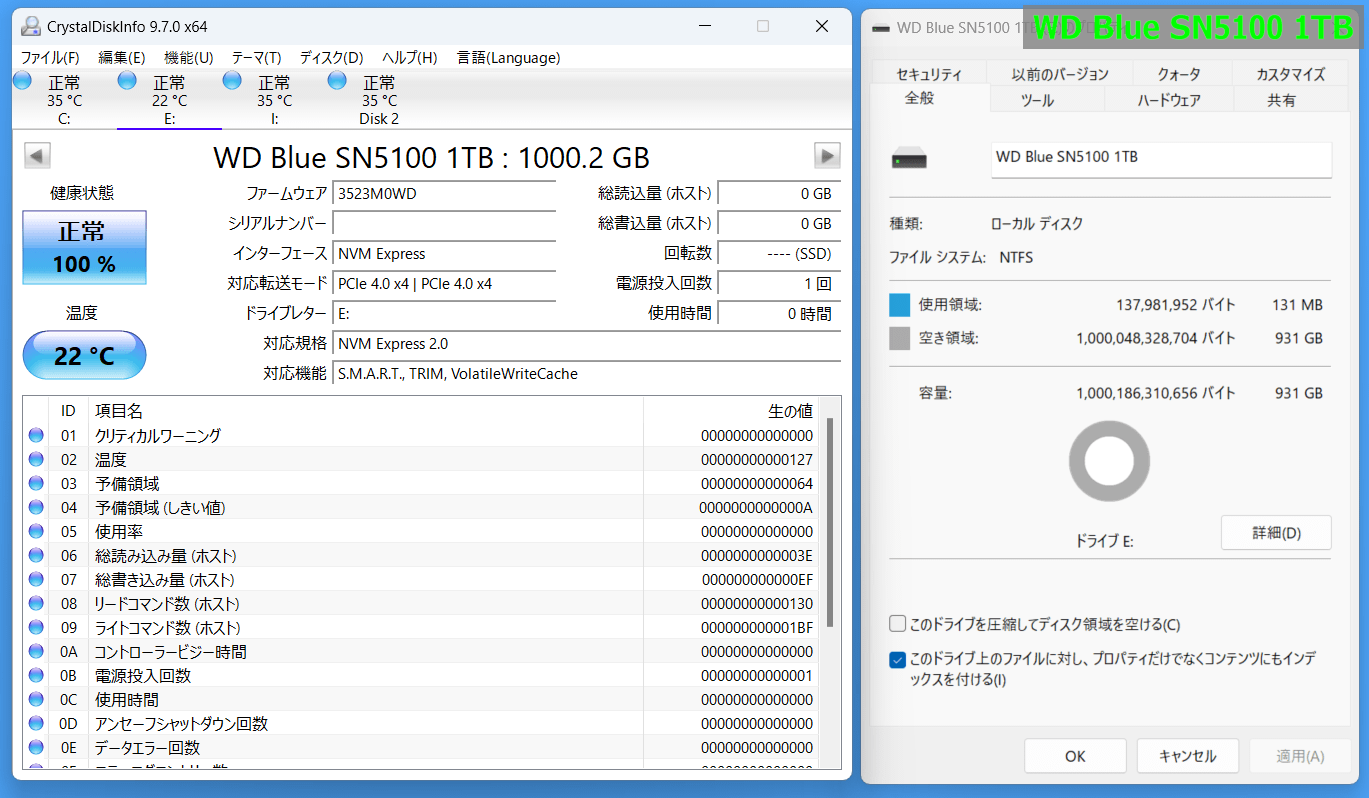1369x798 pixels.
Task: Toggle compress this drive checkbox
Action: click(x=898, y=624)
